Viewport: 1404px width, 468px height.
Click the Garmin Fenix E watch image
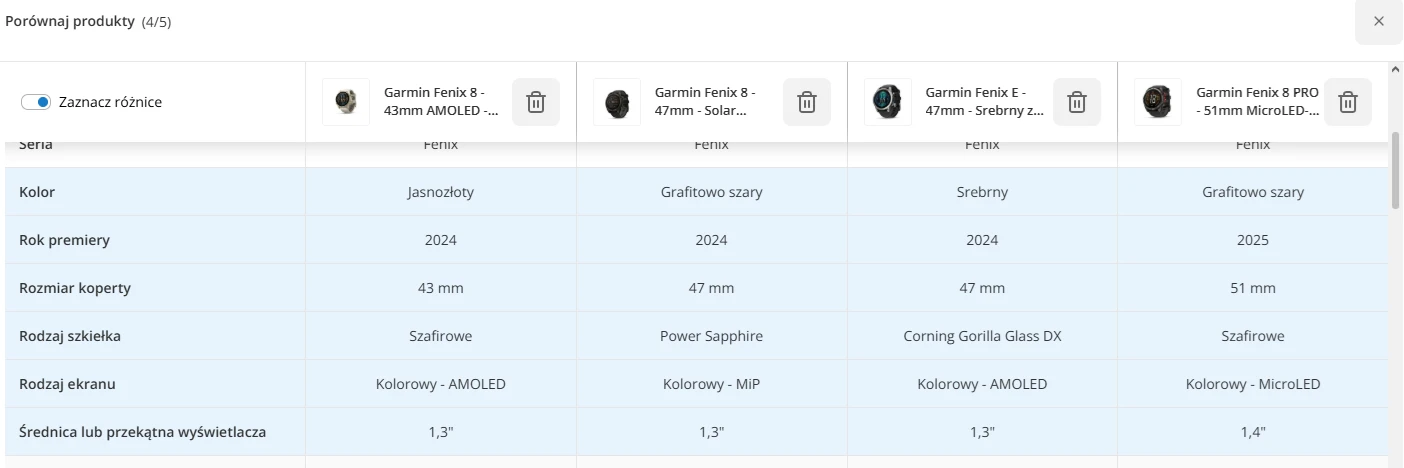[888, 102]
